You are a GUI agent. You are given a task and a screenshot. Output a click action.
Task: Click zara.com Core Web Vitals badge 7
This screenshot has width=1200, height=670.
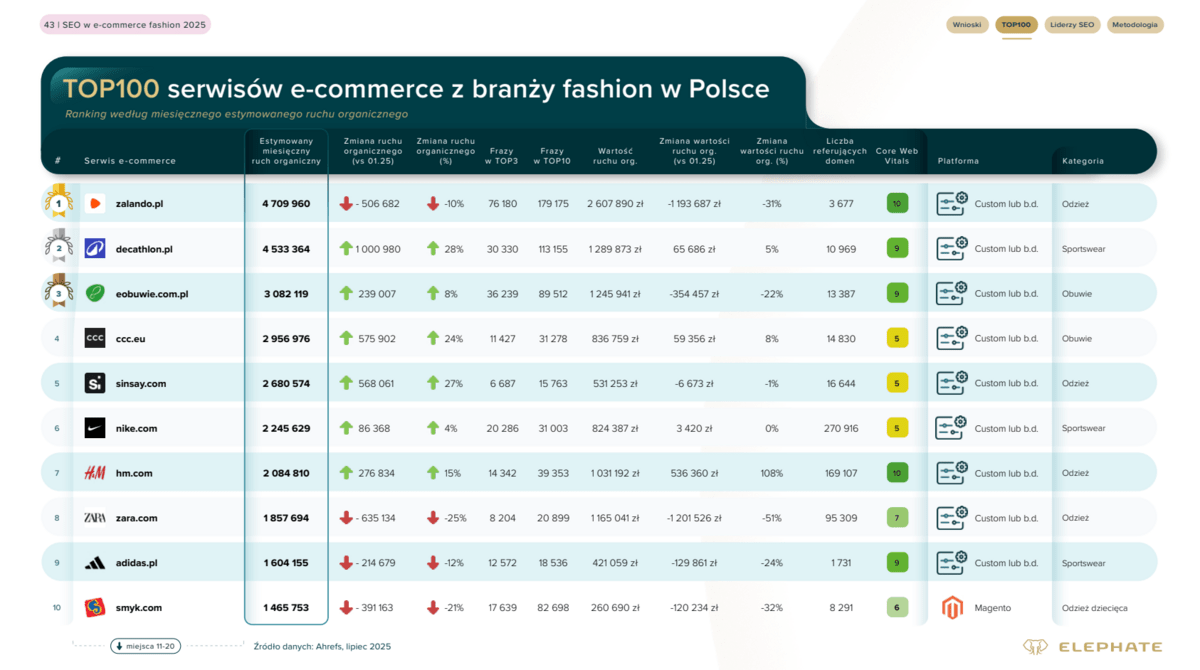(897, 518)
